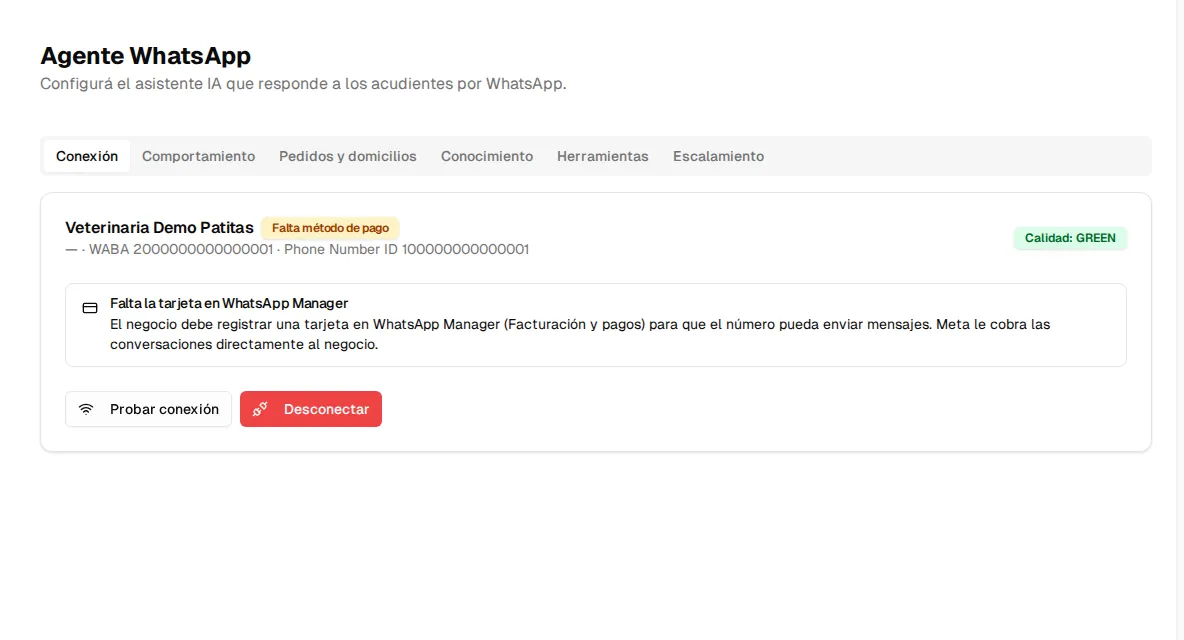
Task: Select the Conocimiento tab
Action: [x=487, y=156]
